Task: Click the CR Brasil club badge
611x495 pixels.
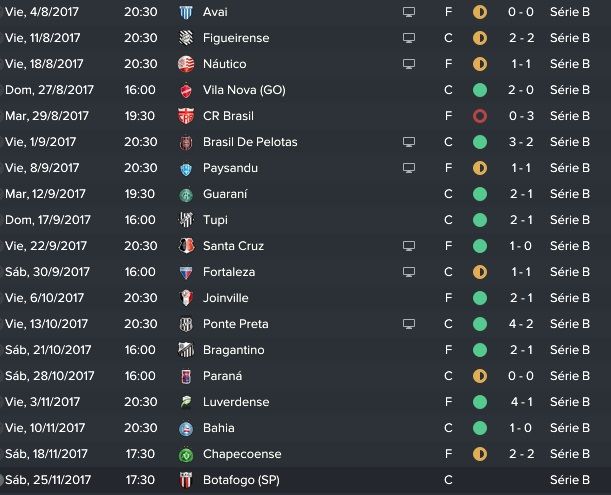Action: [186, 116]
